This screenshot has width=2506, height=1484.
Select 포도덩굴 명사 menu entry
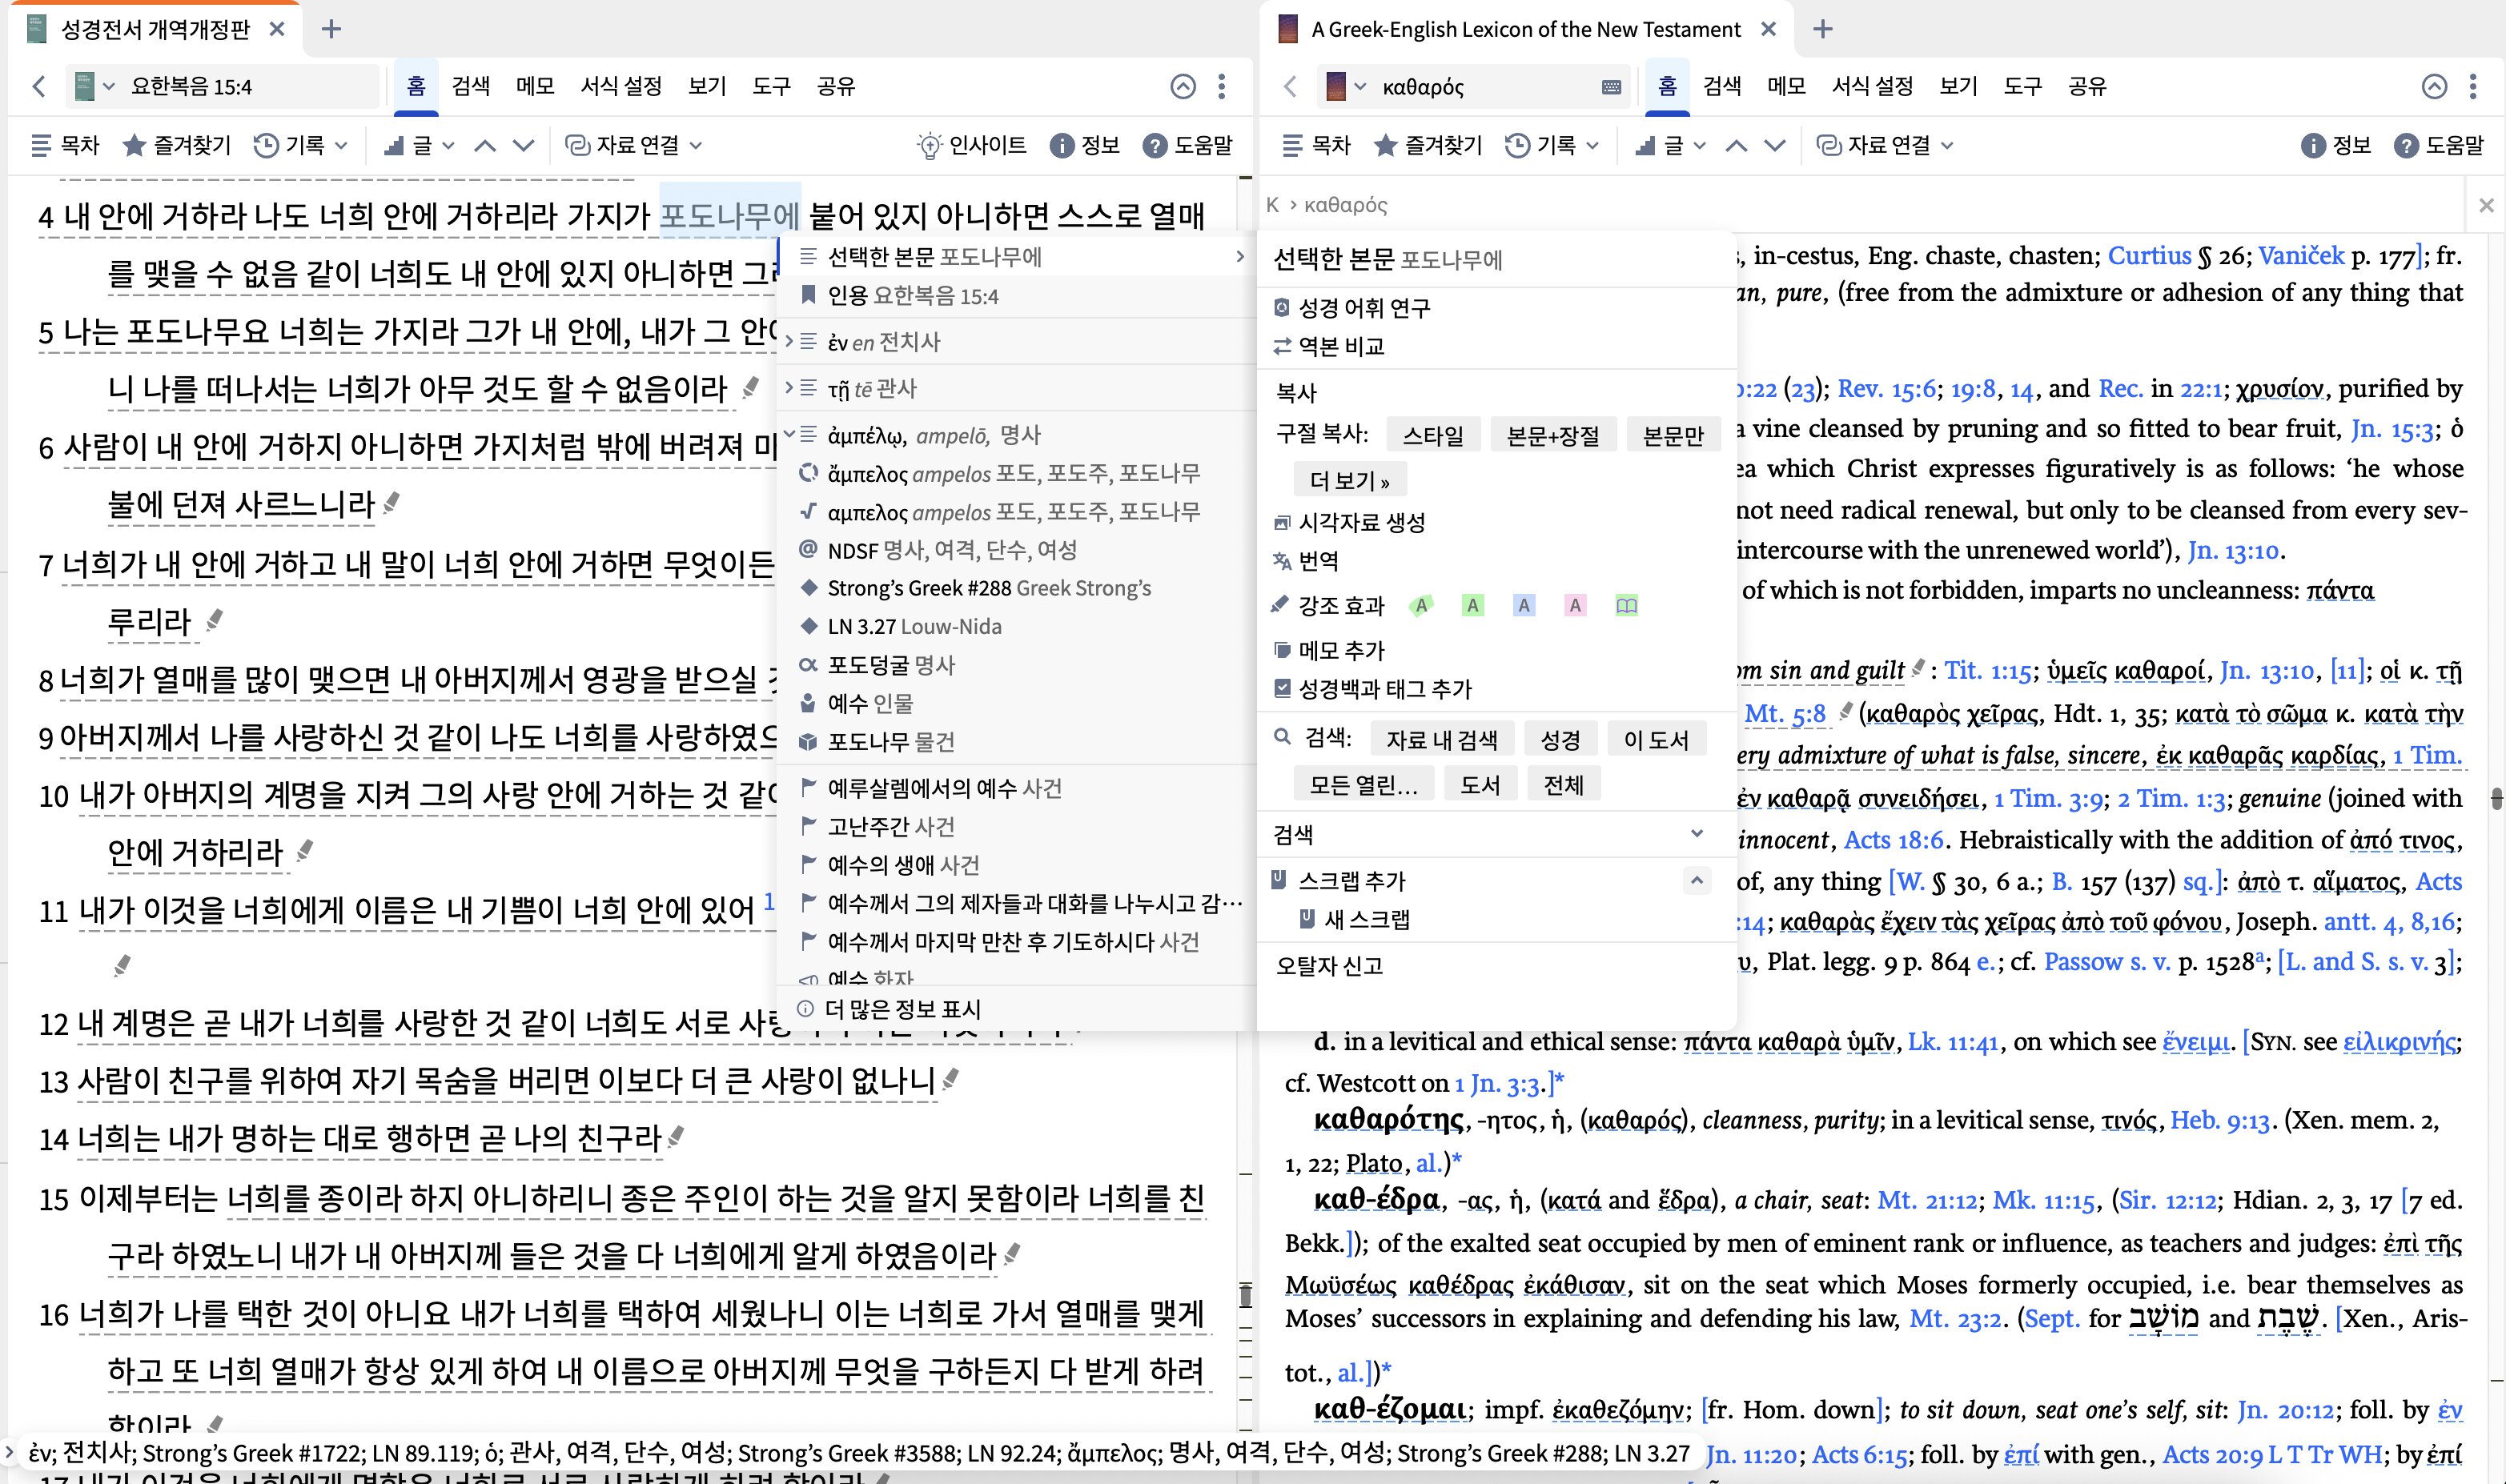(x=1017, y=665)
